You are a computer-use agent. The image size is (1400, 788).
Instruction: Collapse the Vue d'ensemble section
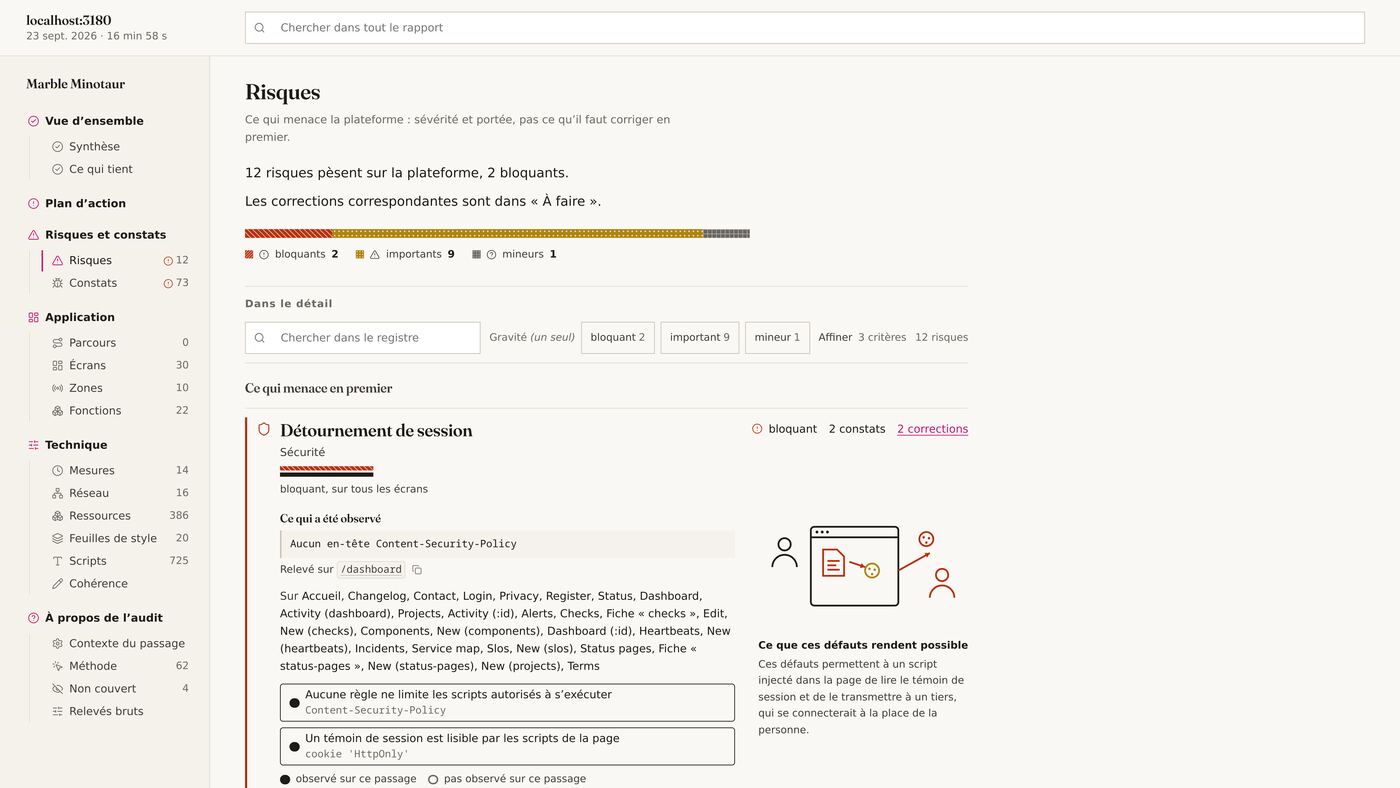[x=94, y=121]
